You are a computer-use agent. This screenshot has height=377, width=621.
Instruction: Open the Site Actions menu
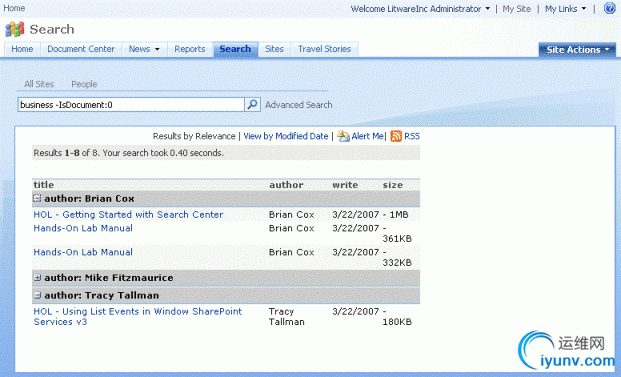pos(577,50)
